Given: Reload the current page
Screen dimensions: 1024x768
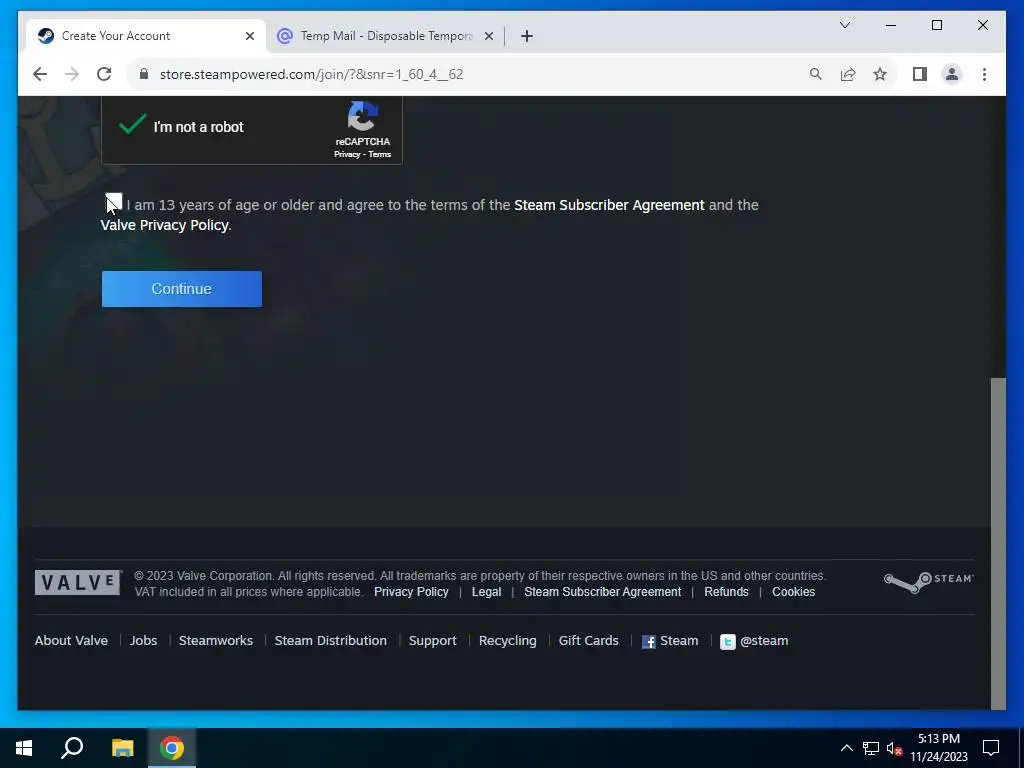Looking at the screenshot, I should point(104,74).
